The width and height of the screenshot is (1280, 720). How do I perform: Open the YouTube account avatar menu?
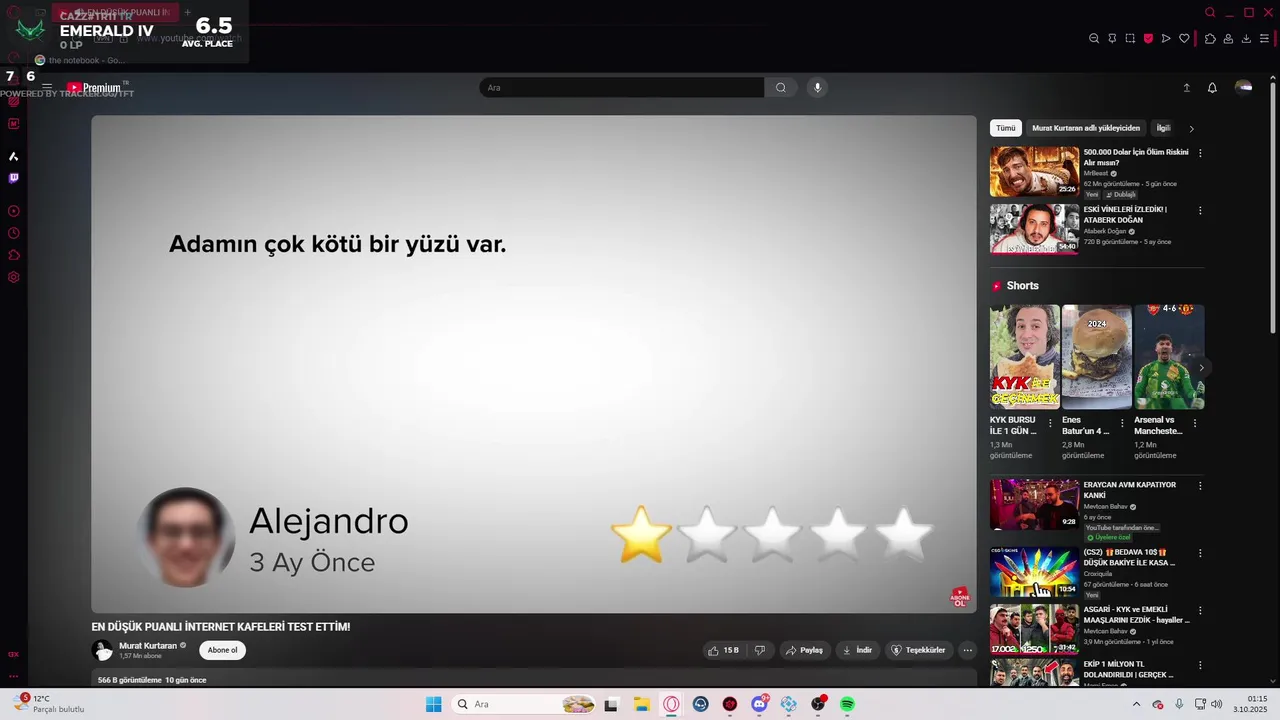pyautogui.click(x=1243, y=87)
